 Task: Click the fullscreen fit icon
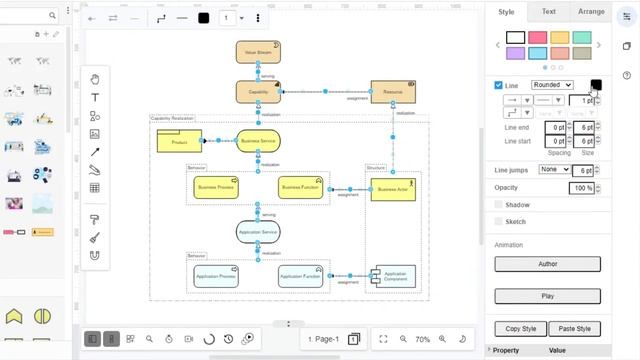(x=383, y=339)
